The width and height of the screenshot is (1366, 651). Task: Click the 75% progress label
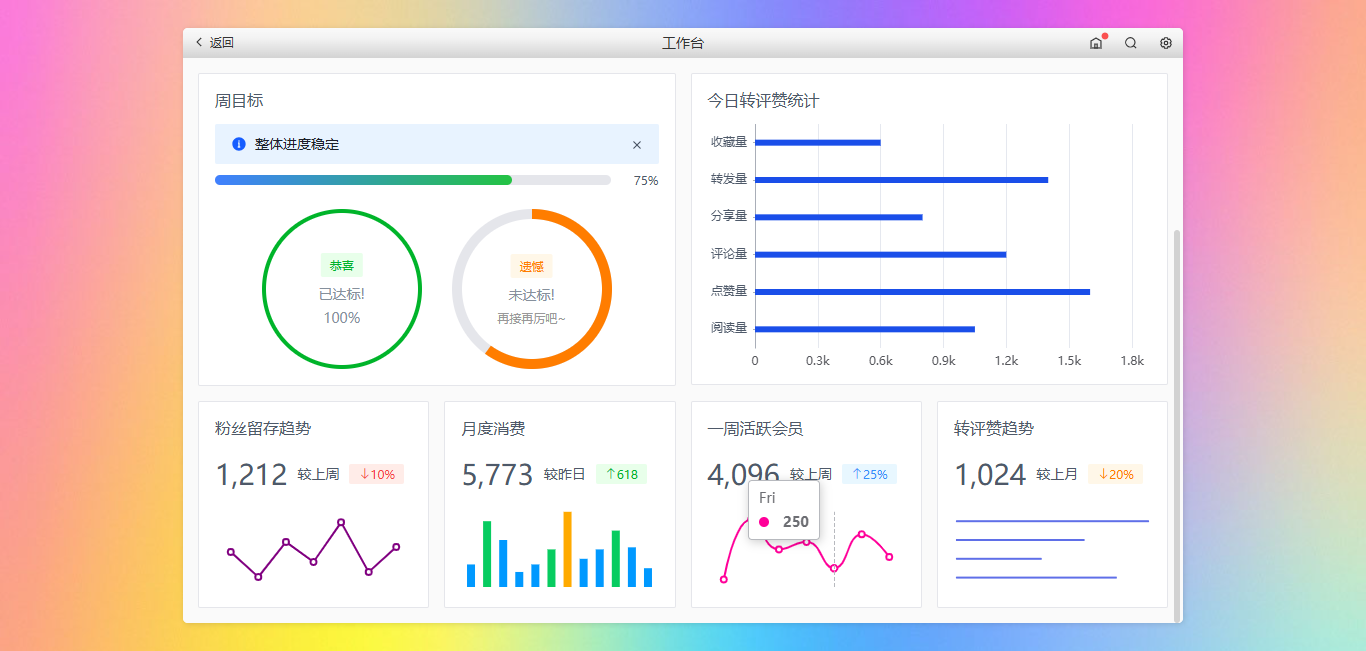pos(646,181)
